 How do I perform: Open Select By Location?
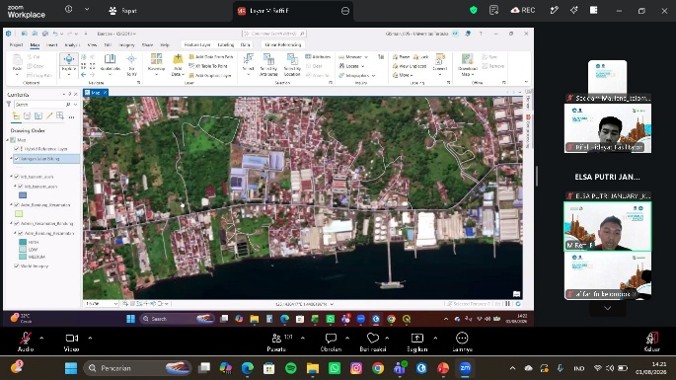pos(292,65)
